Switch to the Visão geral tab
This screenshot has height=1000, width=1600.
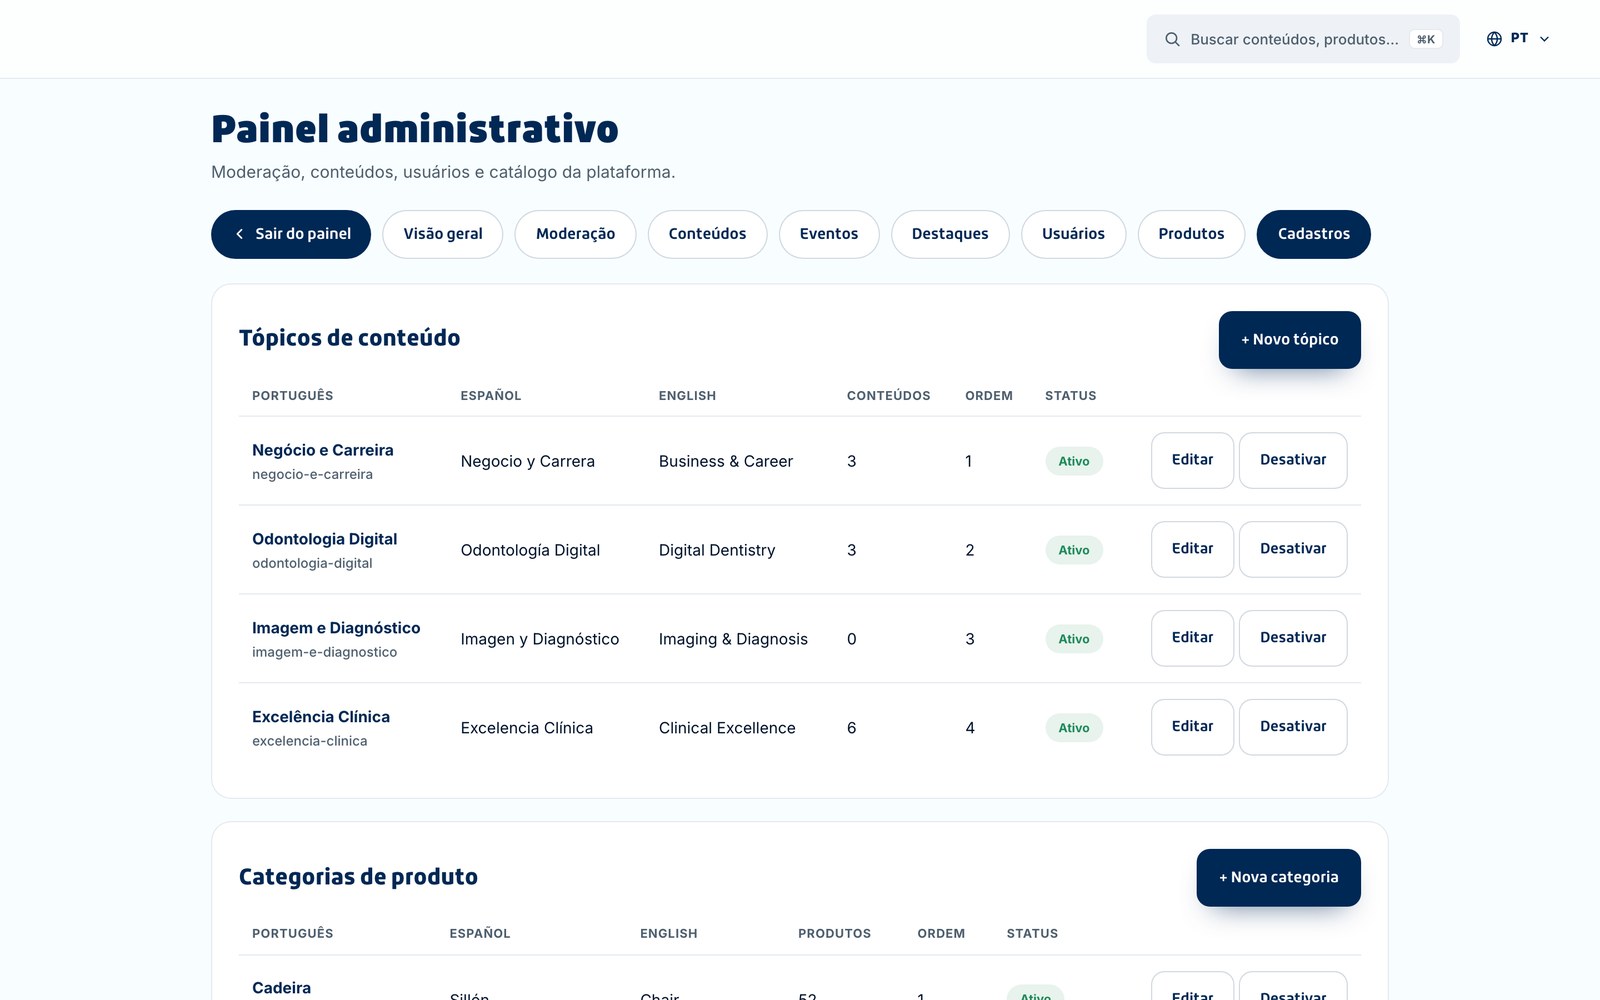[443, 234]
